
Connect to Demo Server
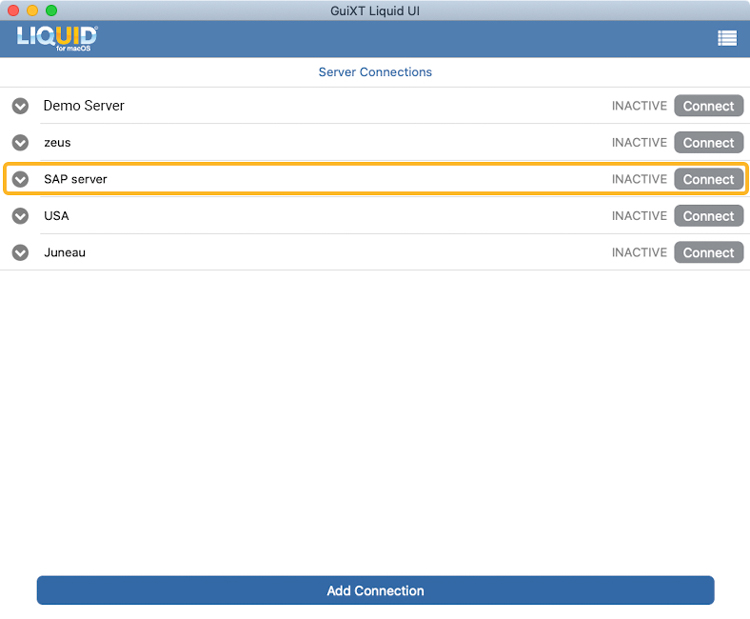[708, 106]
